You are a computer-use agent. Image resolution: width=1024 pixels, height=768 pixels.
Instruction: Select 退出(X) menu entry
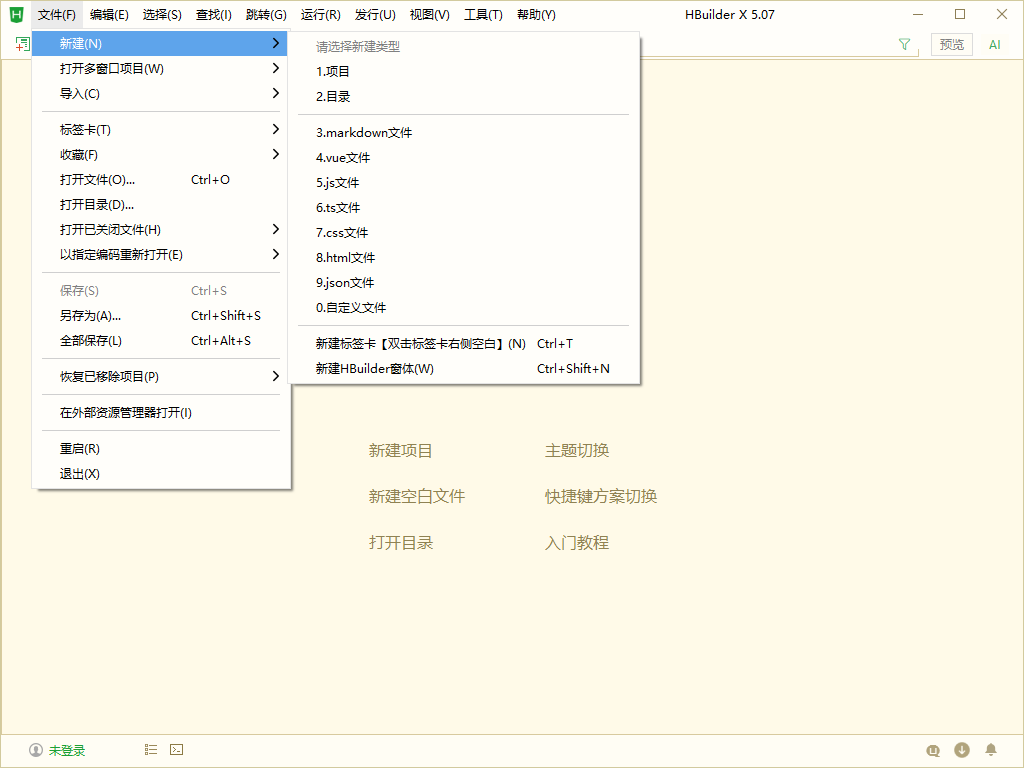pyautogui.click(x=161, y=473)
